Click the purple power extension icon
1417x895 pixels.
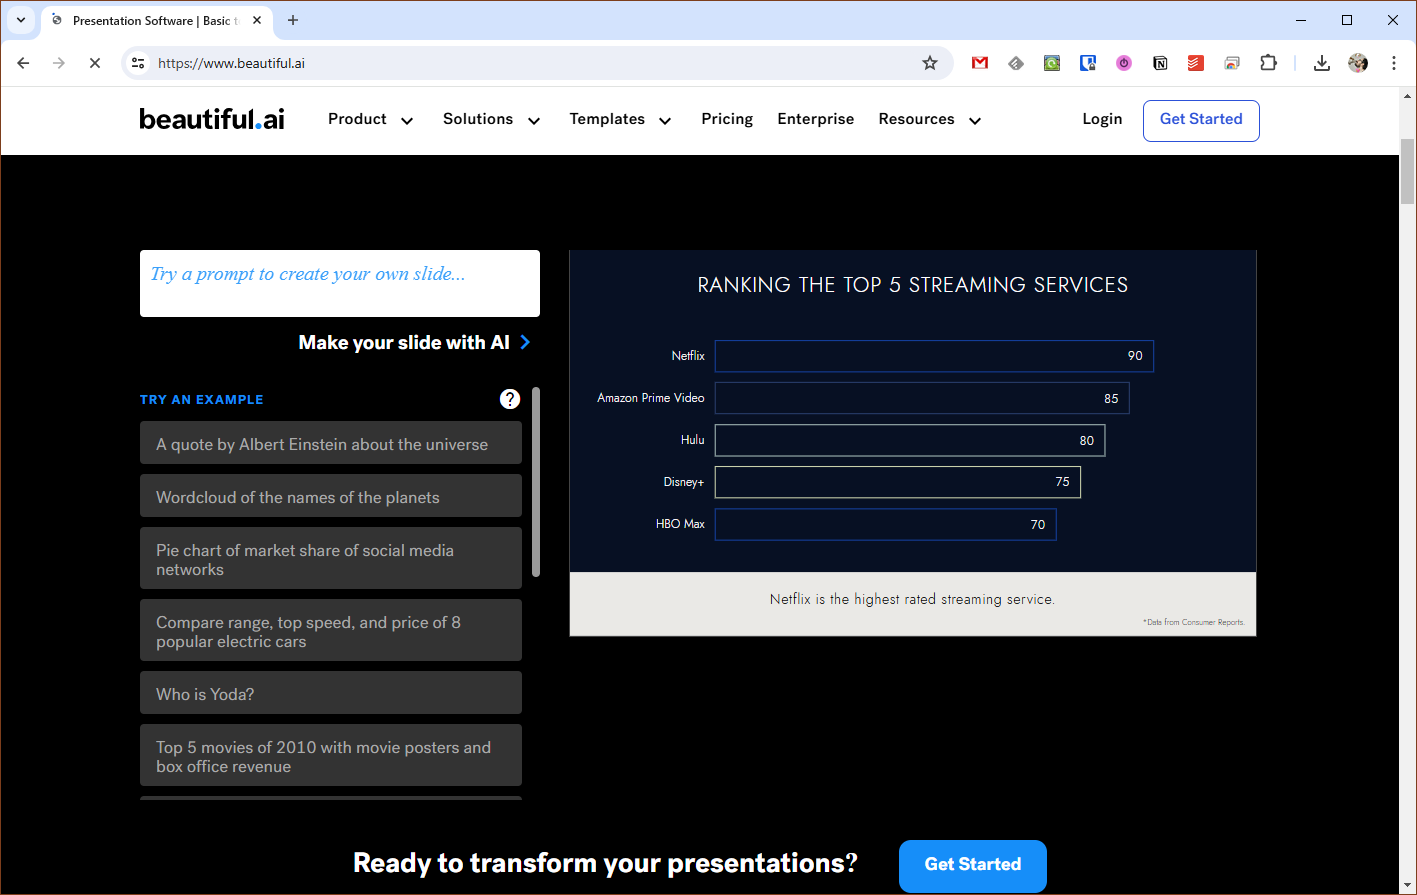click(1124, 63)
